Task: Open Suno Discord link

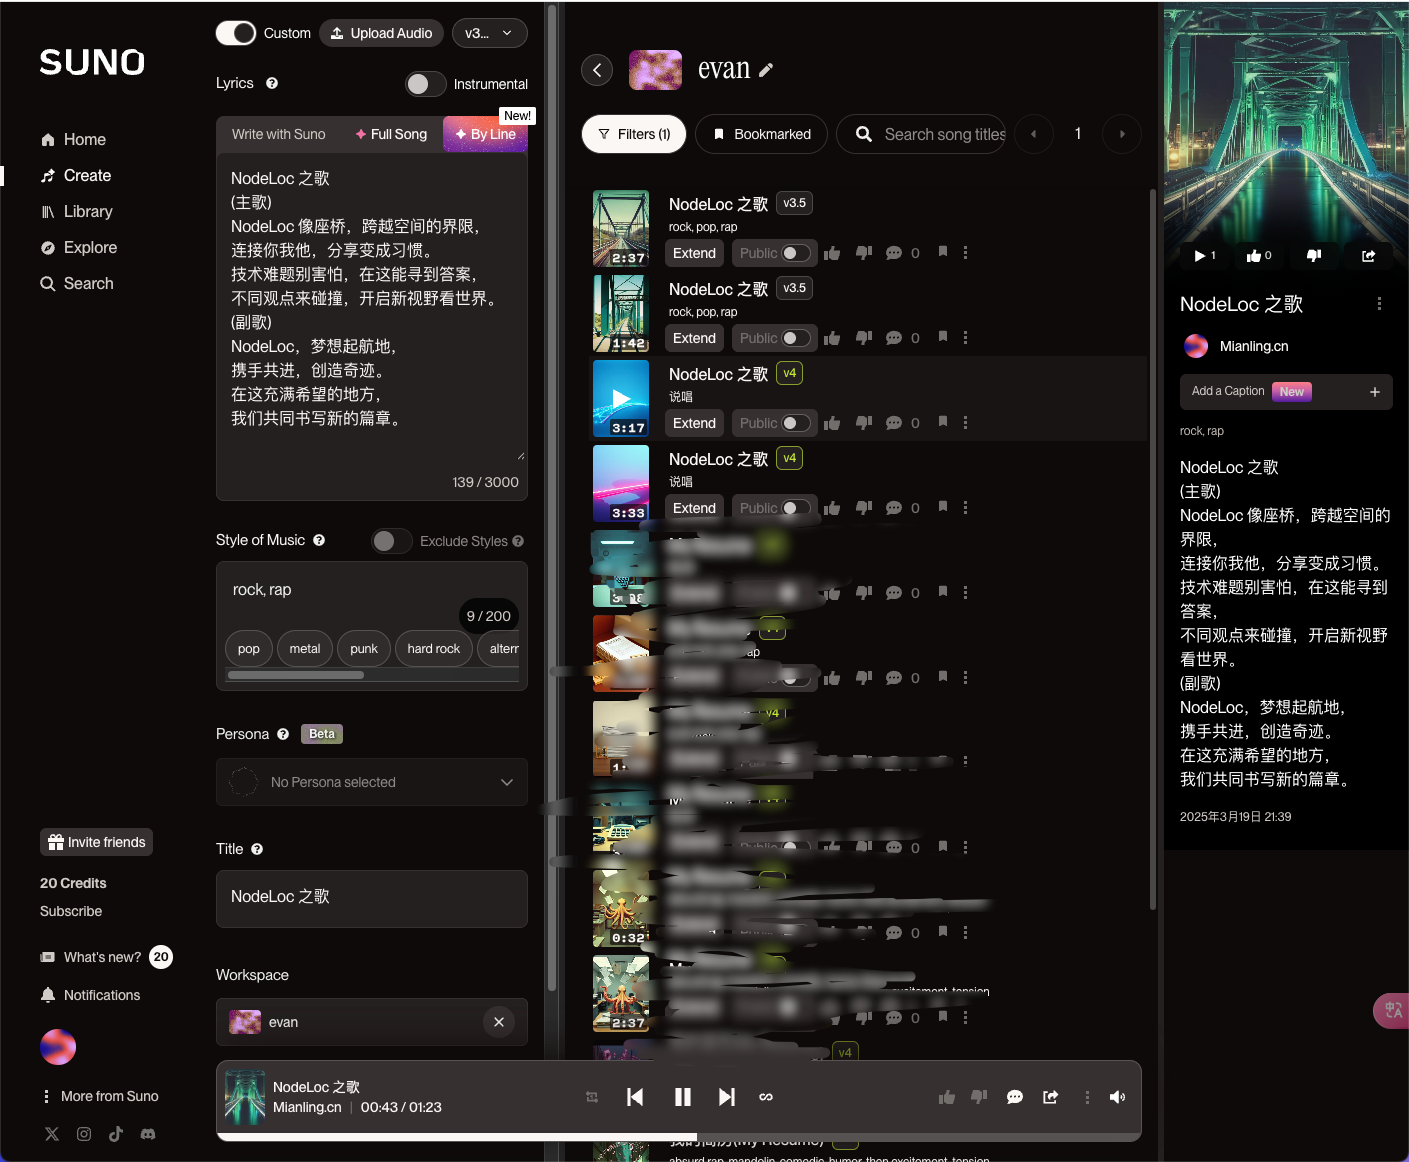Action: (x=148, y=1134)
